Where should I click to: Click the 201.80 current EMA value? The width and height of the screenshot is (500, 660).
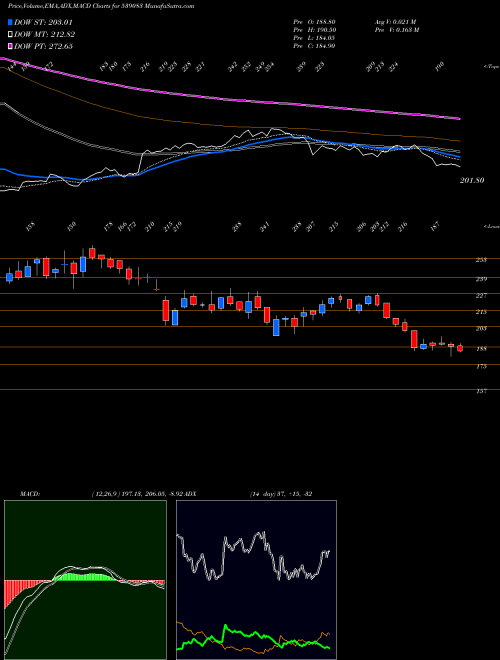click(x=472, y=180)
